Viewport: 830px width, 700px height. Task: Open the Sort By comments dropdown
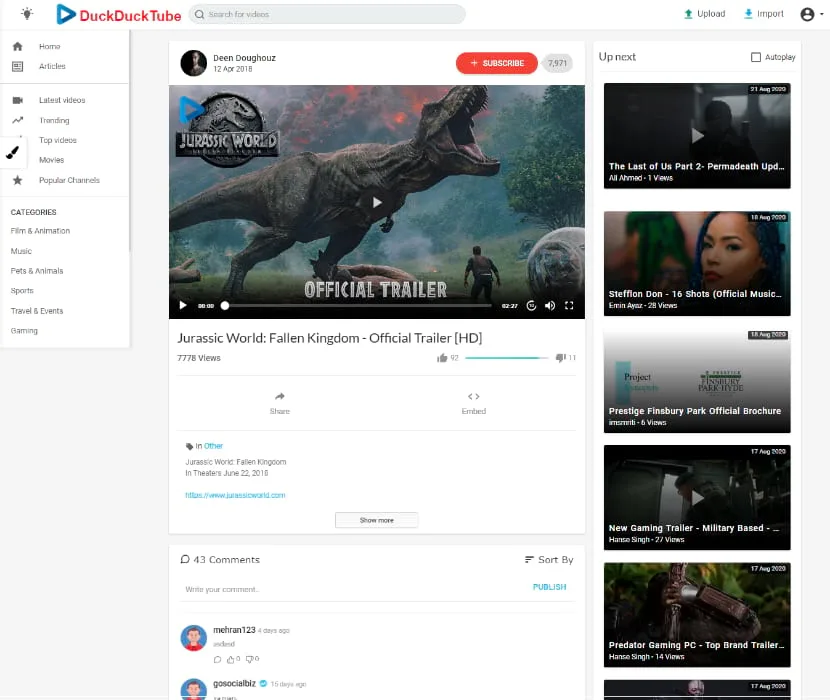549,560
